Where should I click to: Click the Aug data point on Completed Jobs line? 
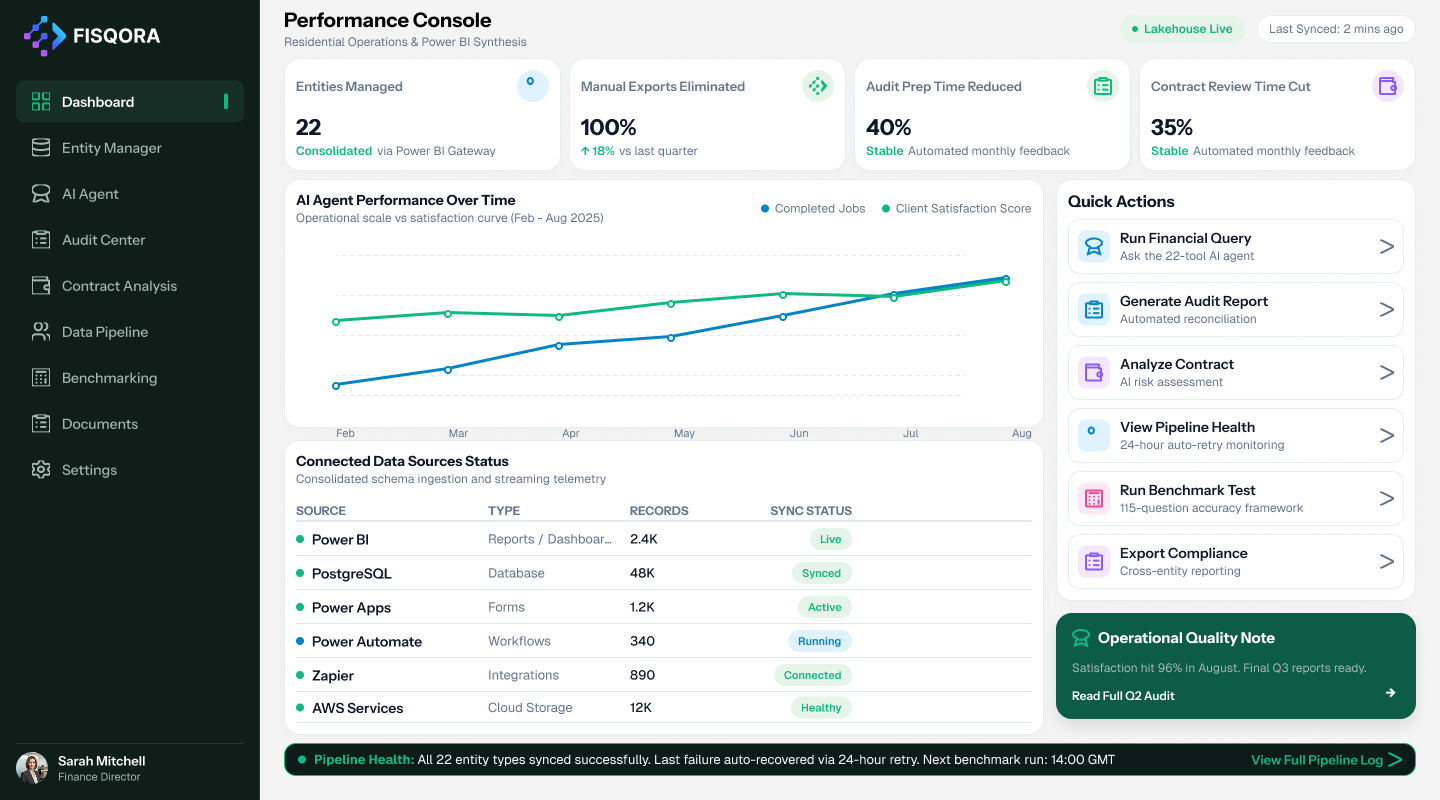[1005, 279]
